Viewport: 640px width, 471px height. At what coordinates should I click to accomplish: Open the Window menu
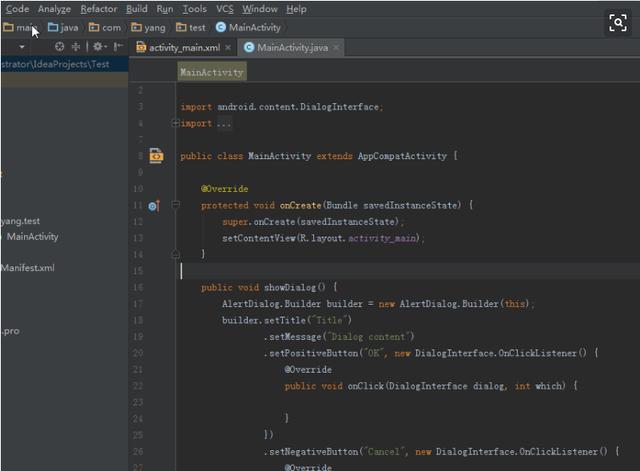(260, 9)
